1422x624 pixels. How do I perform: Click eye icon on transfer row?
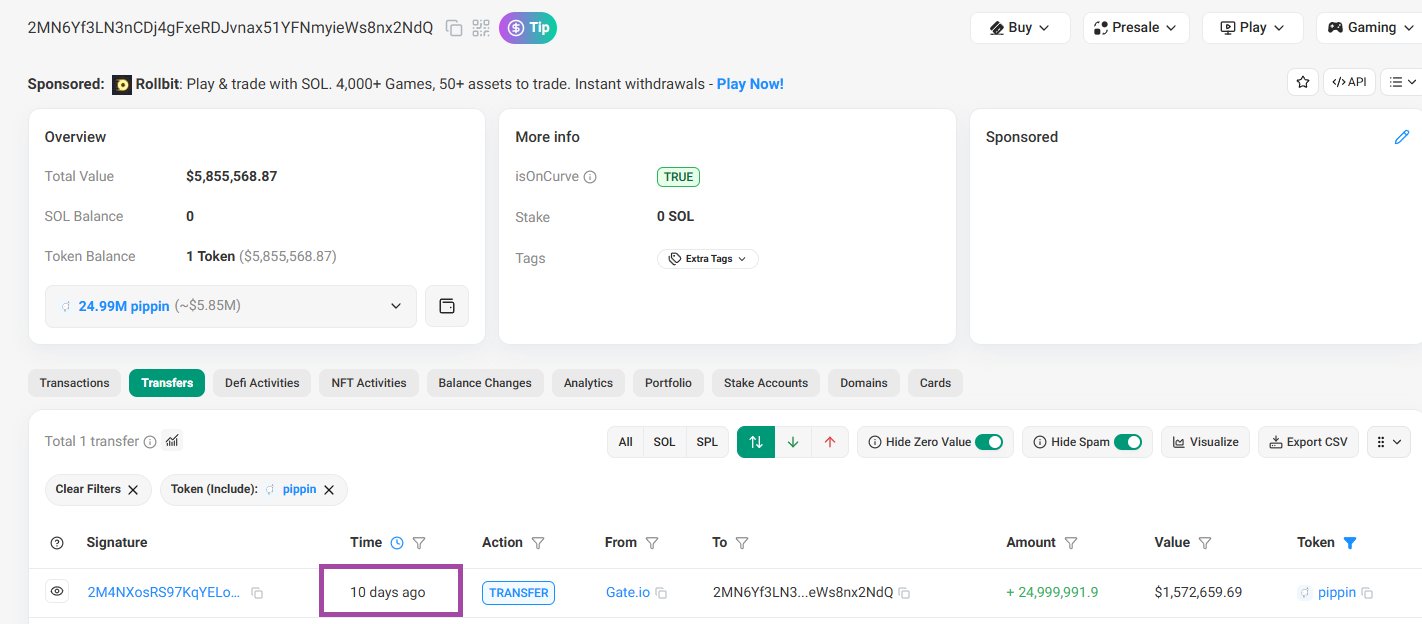(x=58, y=592)
